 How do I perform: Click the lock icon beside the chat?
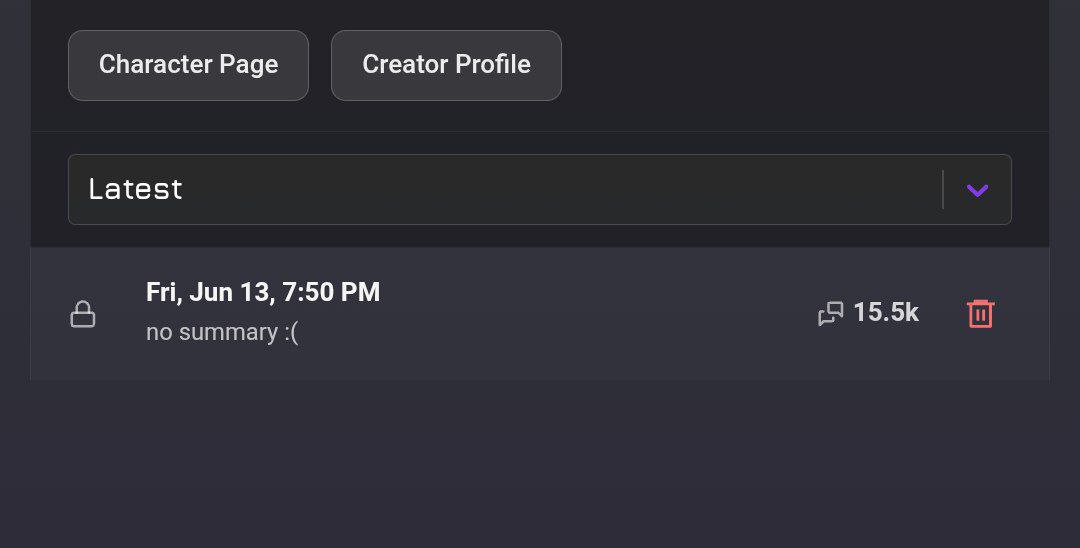(83, 314)
